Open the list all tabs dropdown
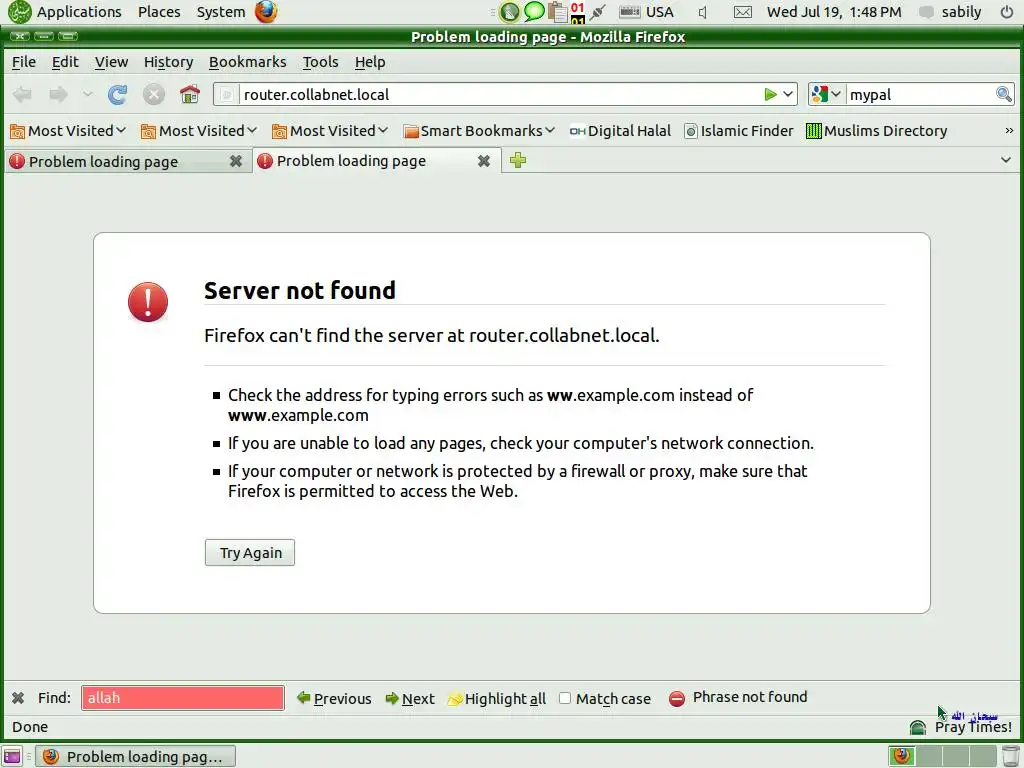The width and height of the screenshot is (1024, 768). click(1006, 160)
